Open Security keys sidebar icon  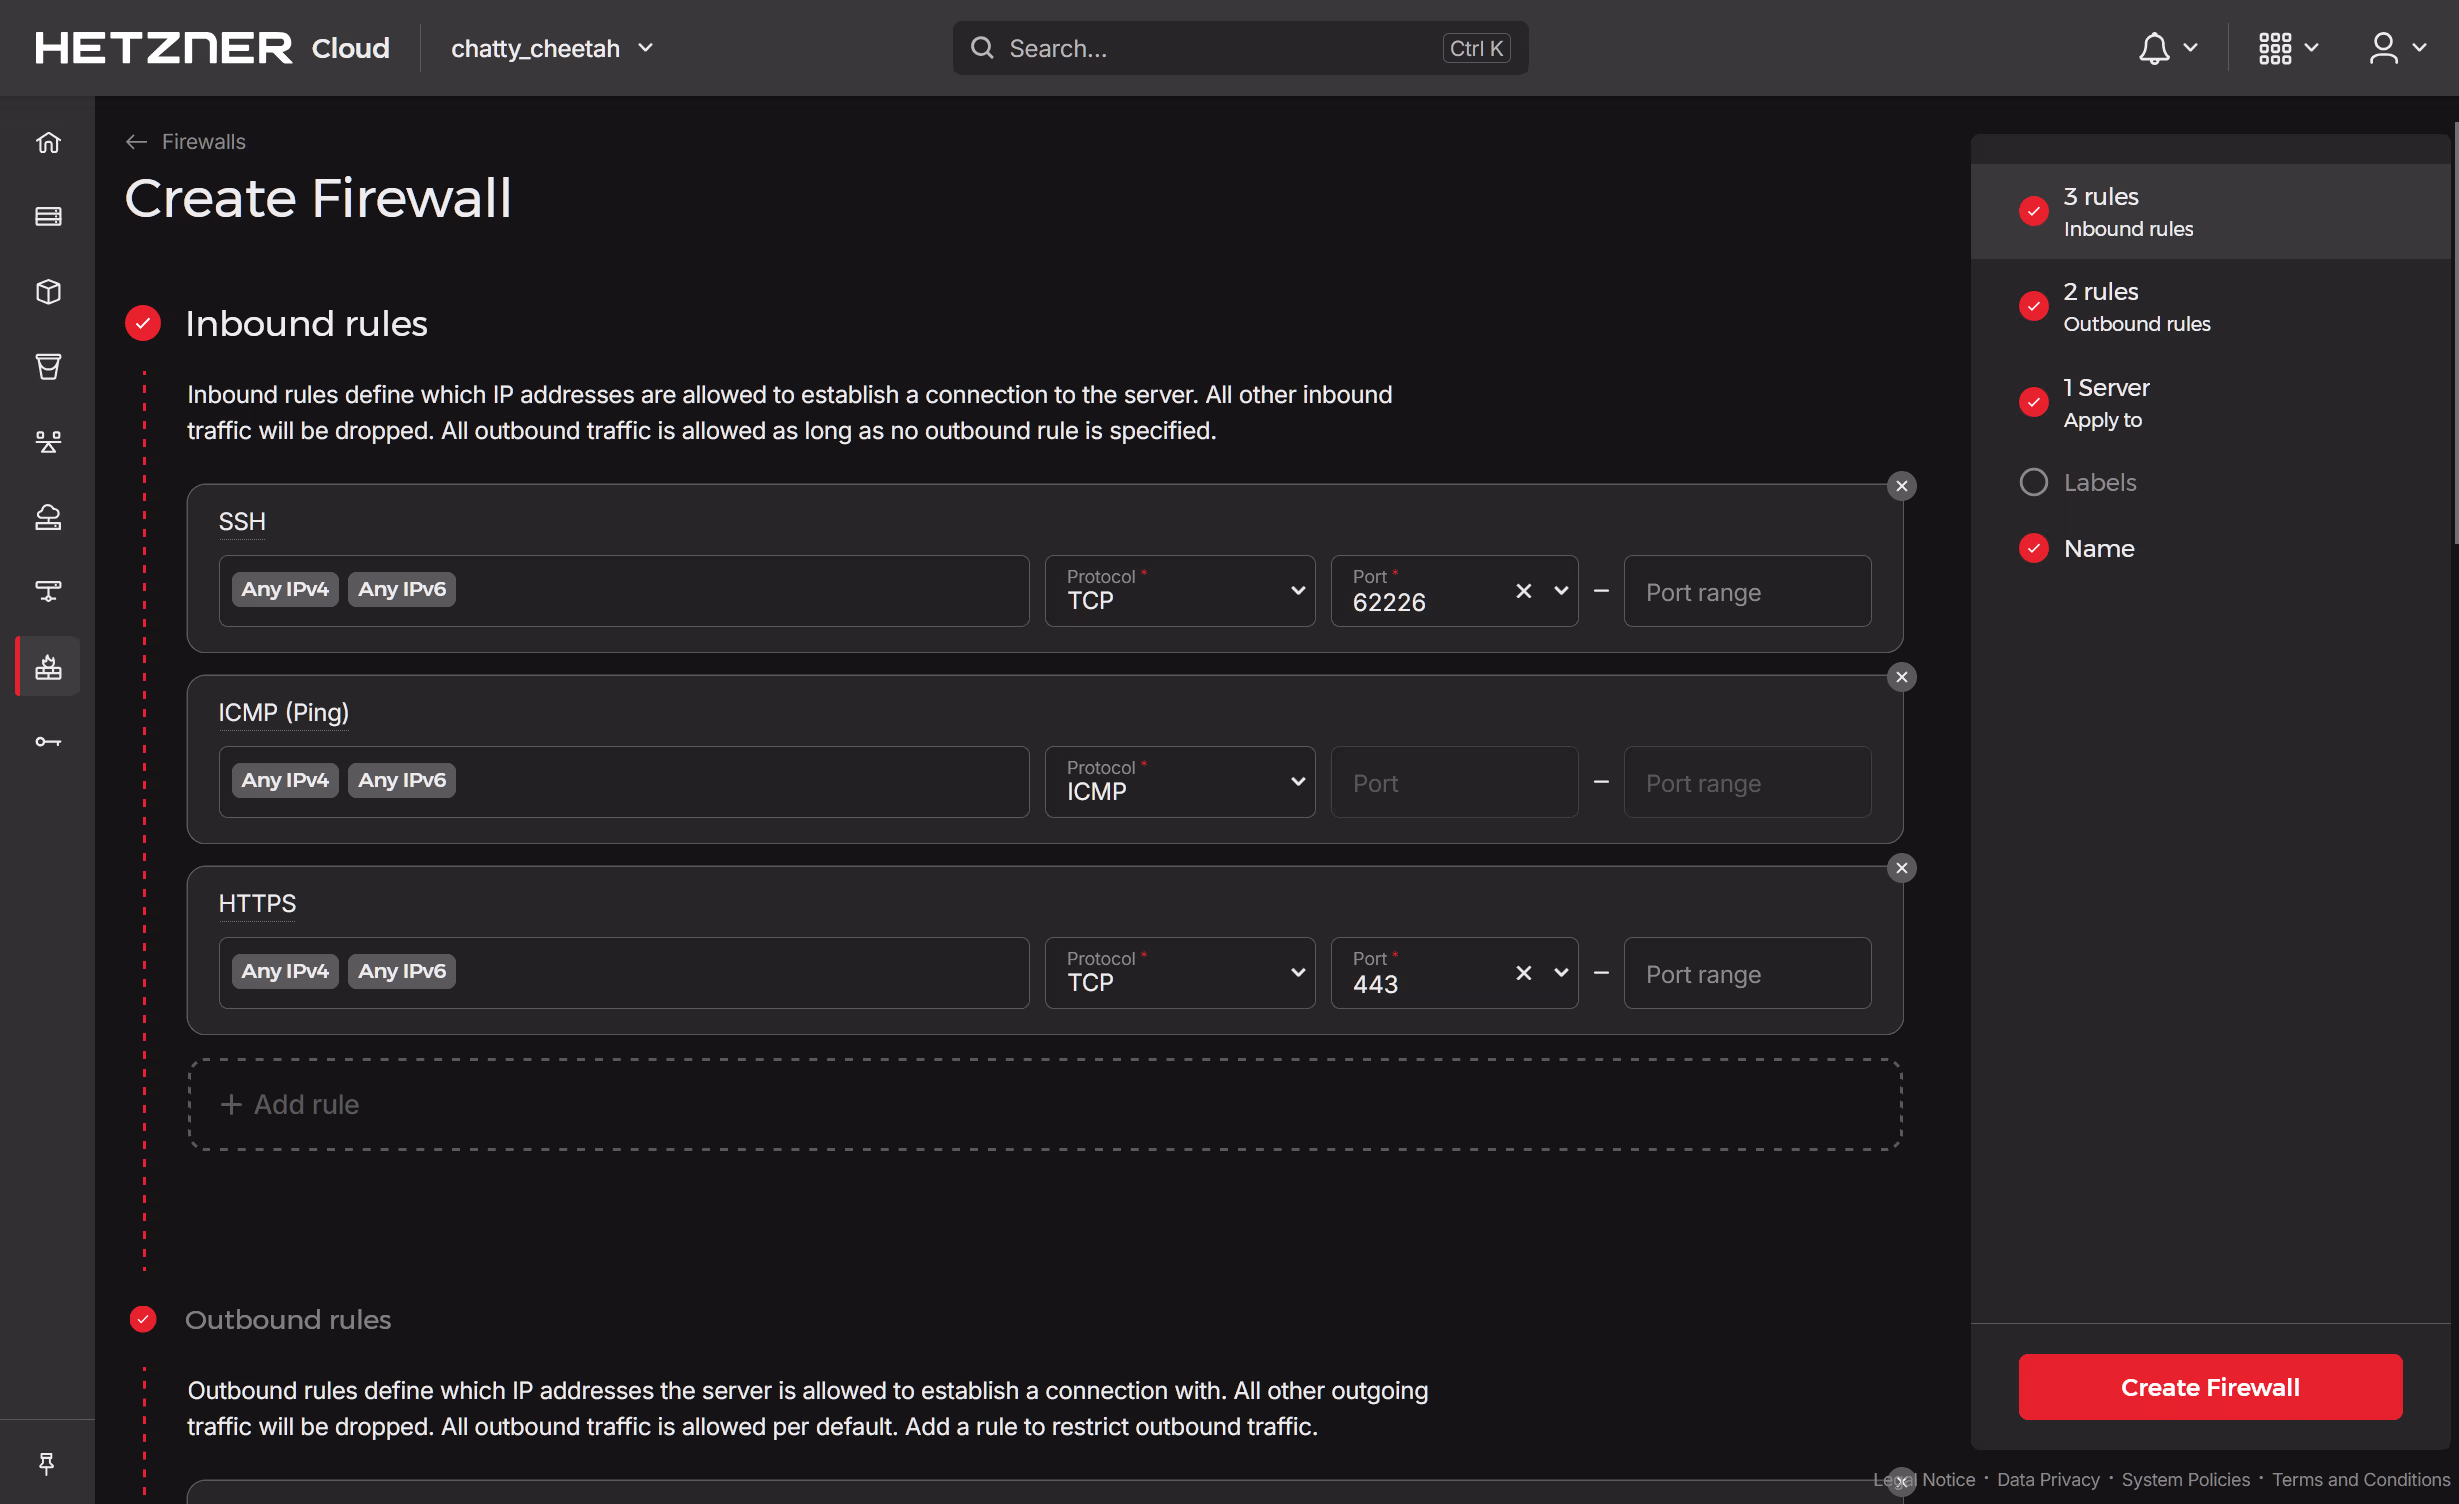(48, 742)
